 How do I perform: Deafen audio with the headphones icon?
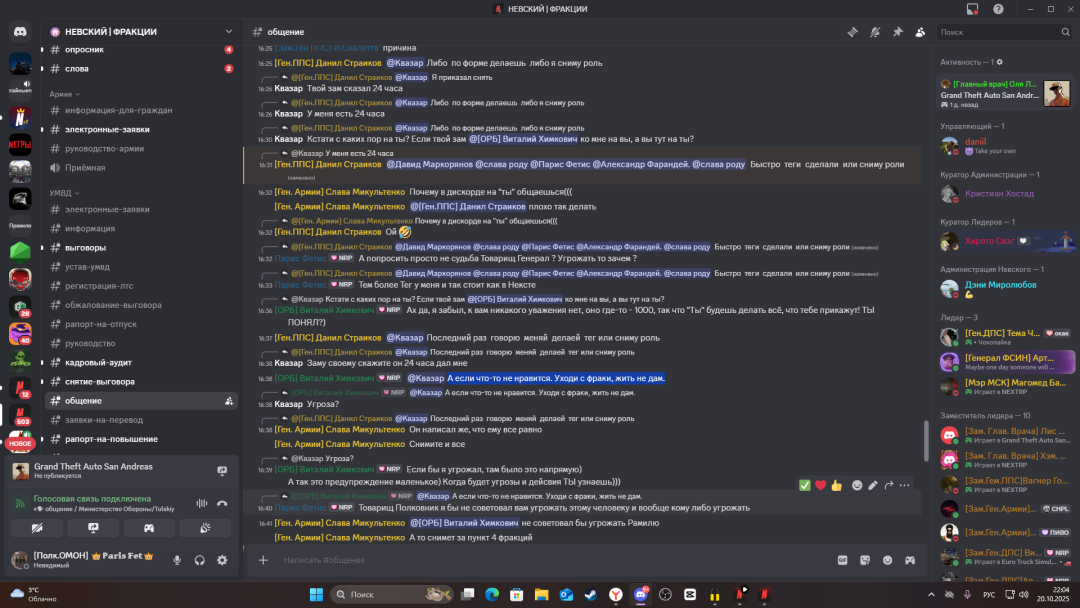[x=200, y=561]
